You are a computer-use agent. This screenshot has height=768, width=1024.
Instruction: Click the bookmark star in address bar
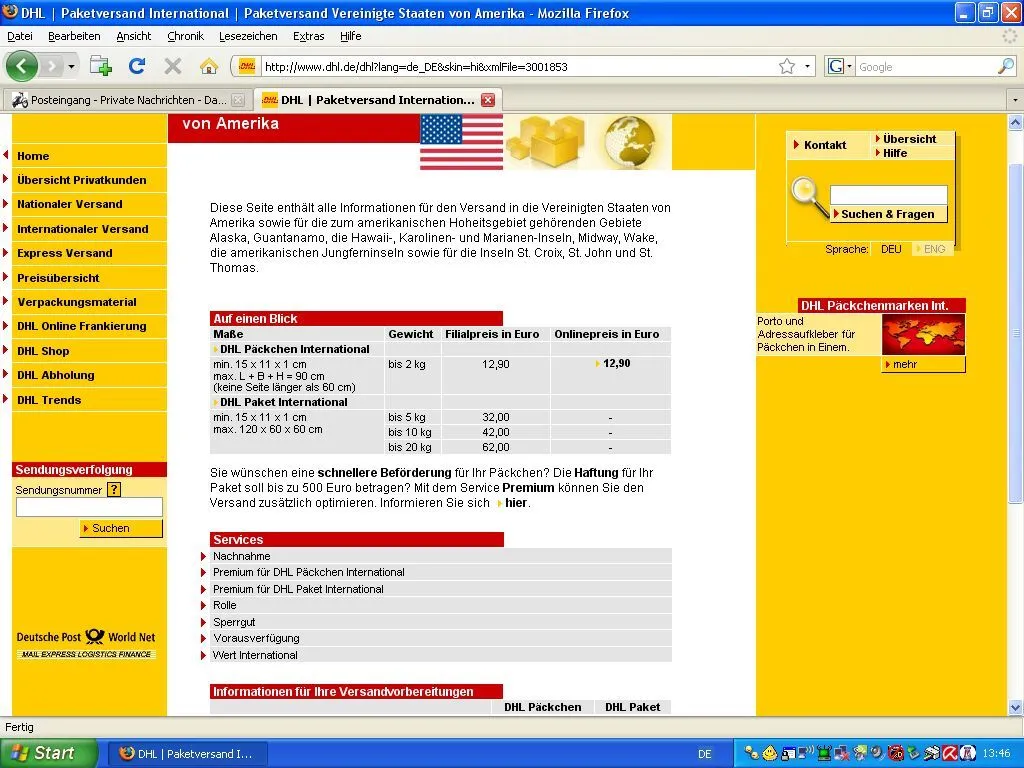787,67
